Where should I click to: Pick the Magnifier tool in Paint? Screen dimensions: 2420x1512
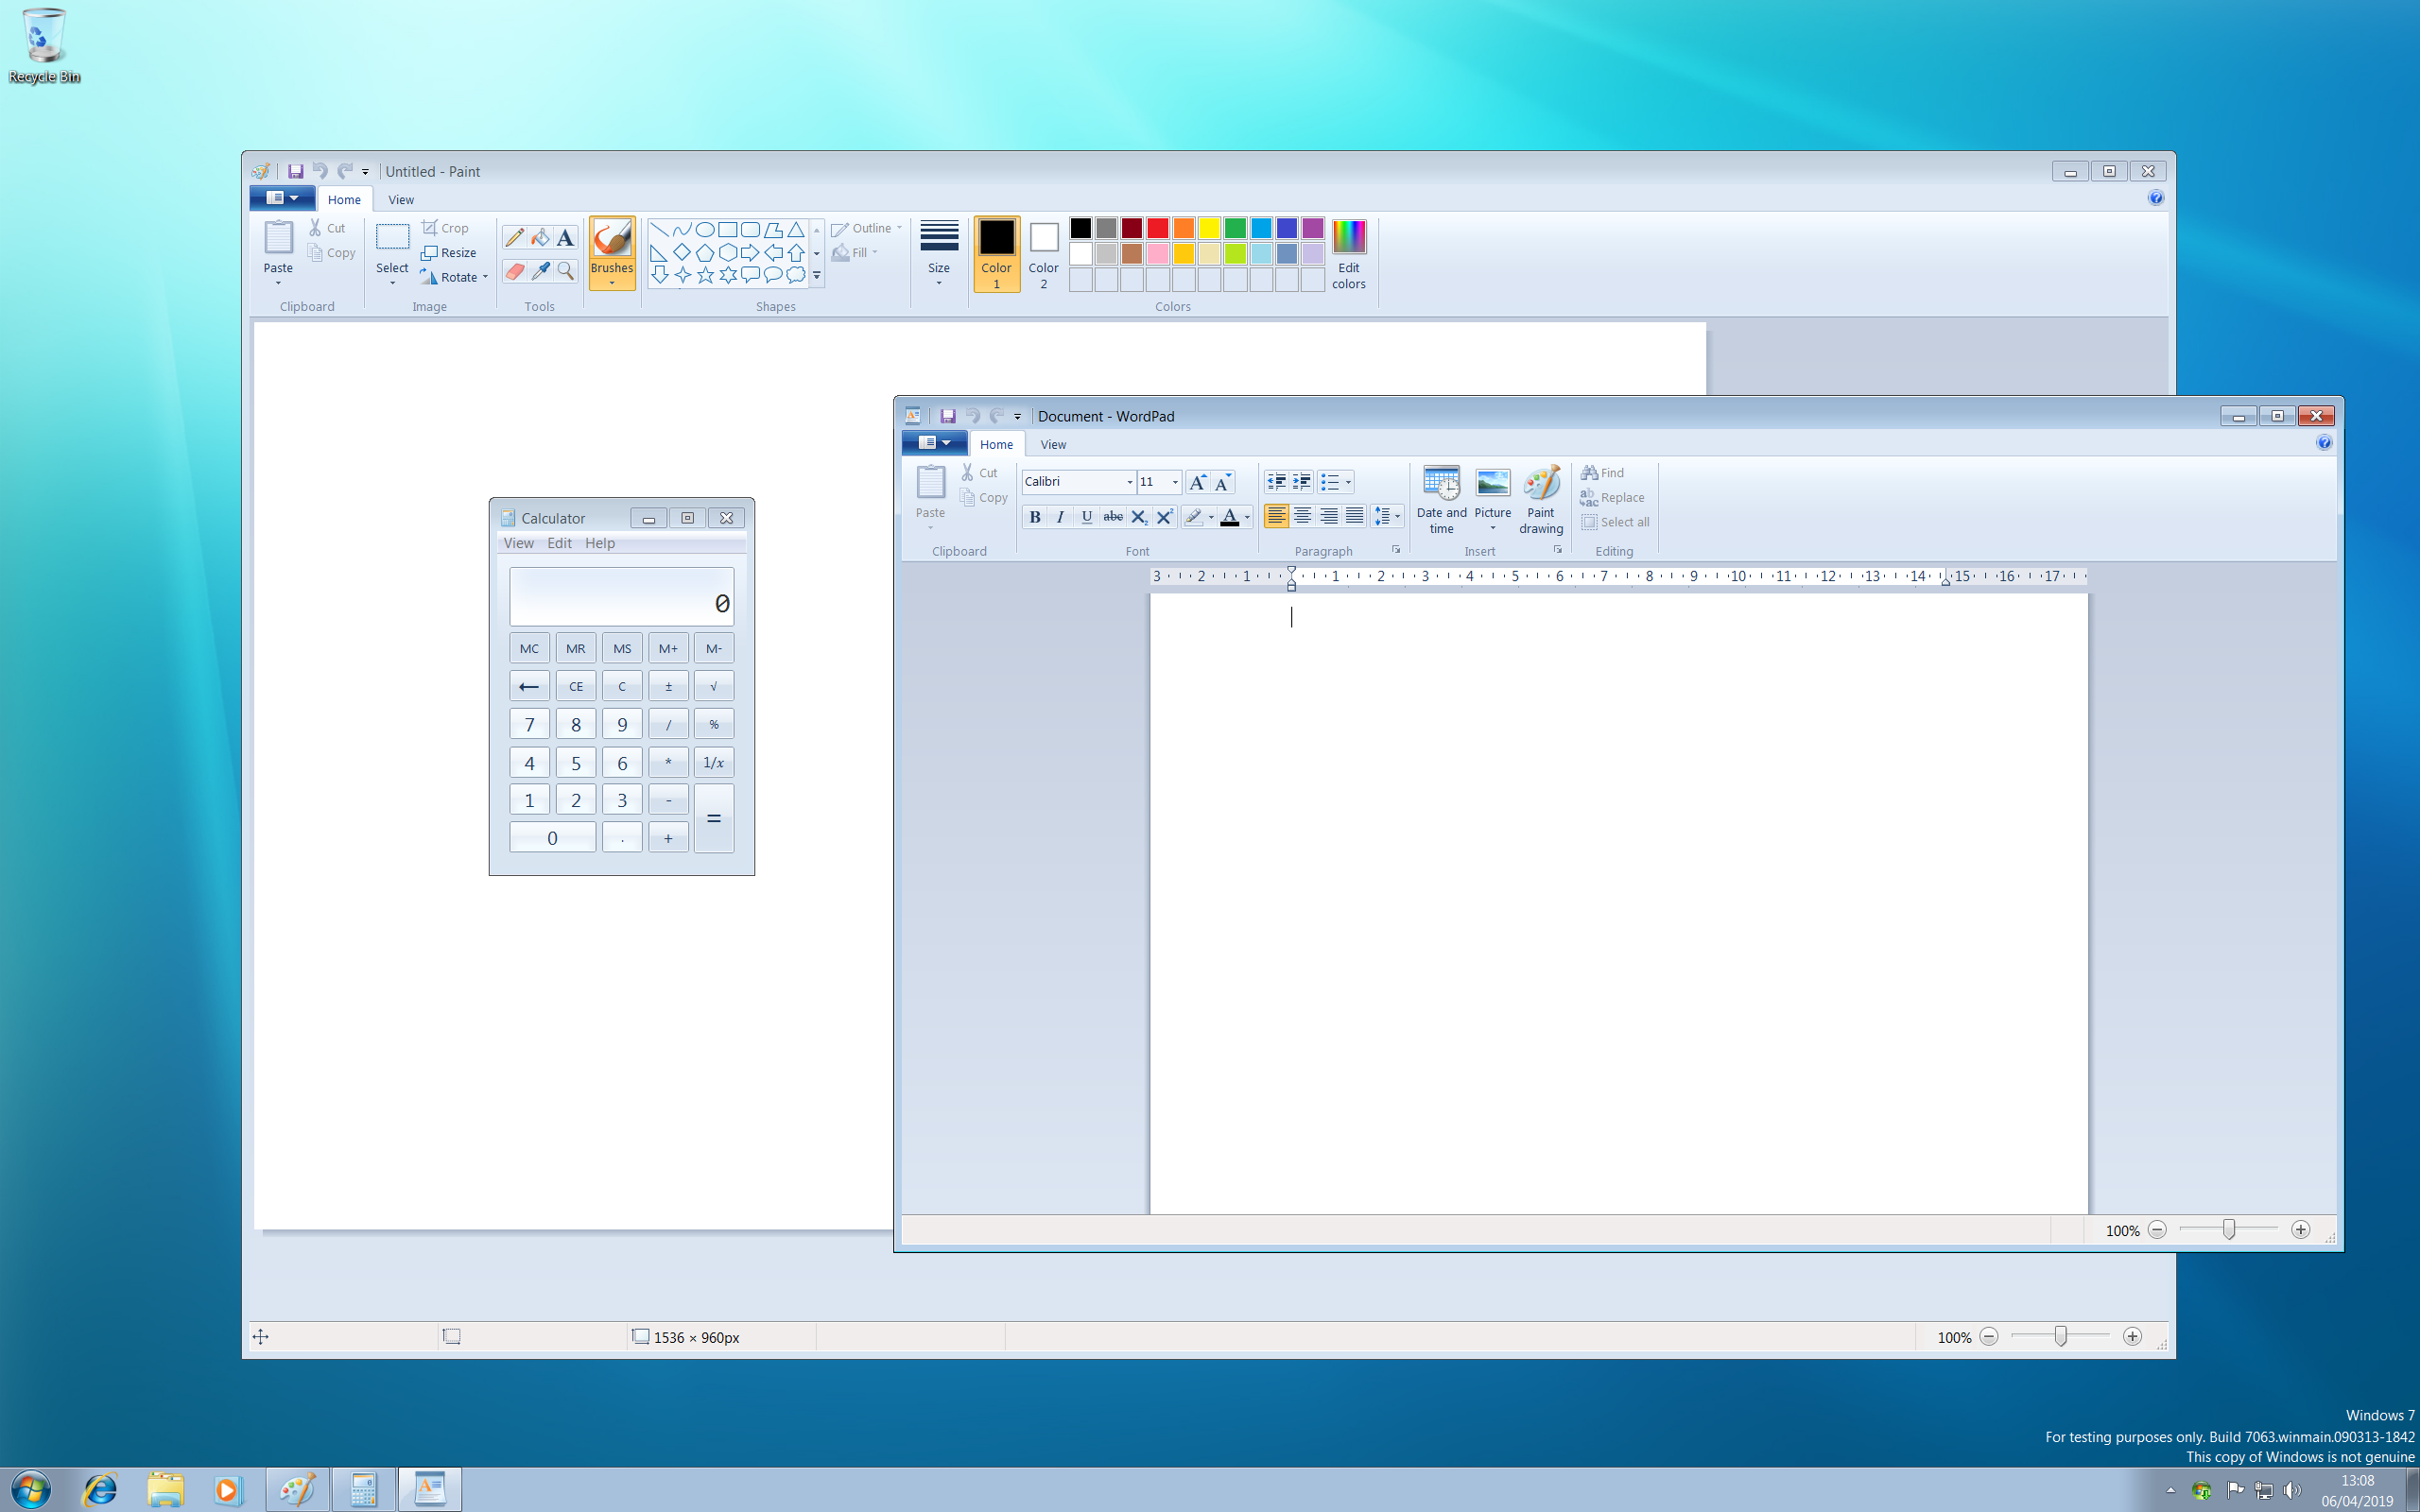click(x=566, y=271)
